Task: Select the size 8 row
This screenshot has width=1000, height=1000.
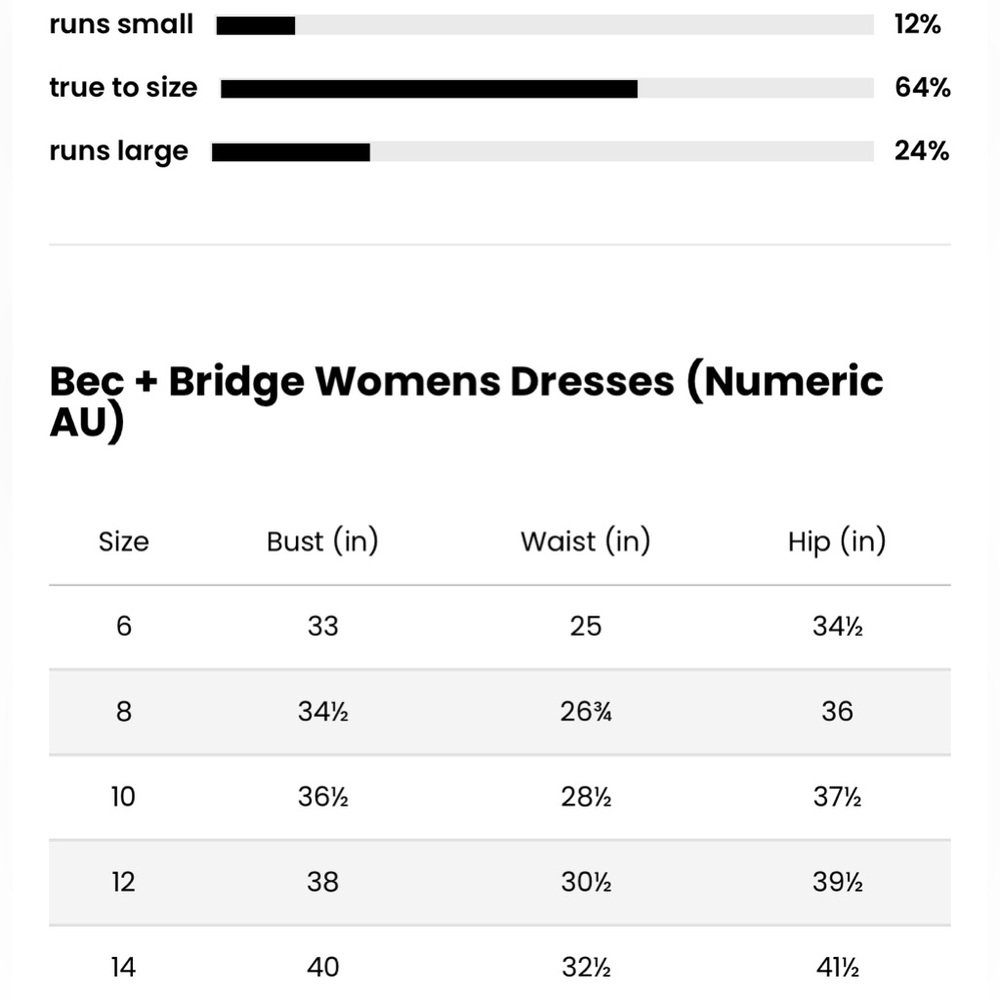Action: pyautogui.click(x=500, y=712)
